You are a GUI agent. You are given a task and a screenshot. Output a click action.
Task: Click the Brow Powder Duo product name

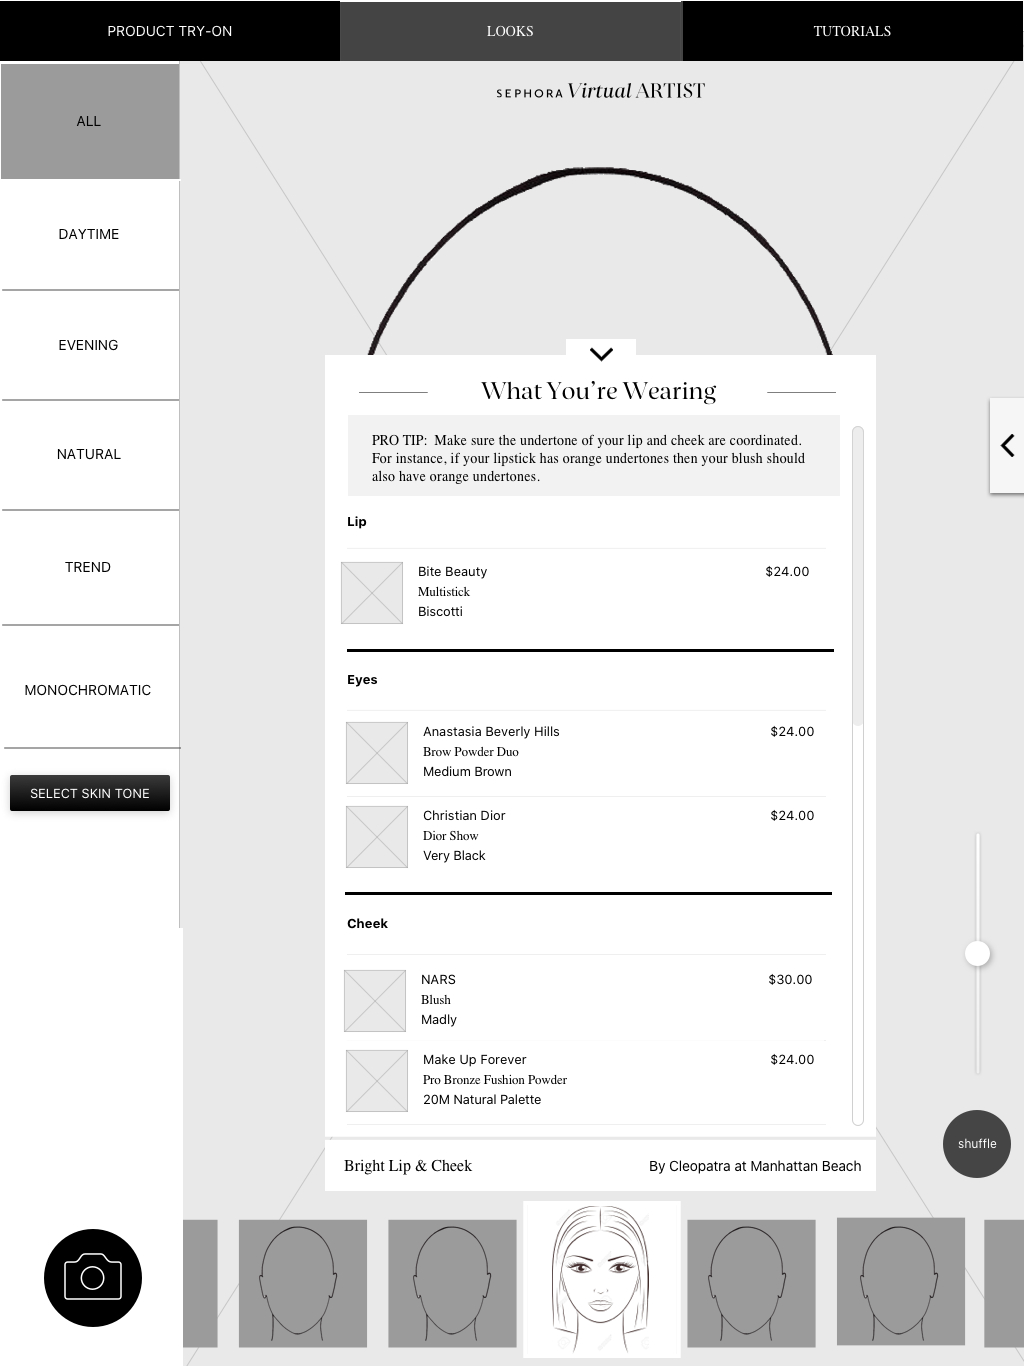(x=471, y=752)
